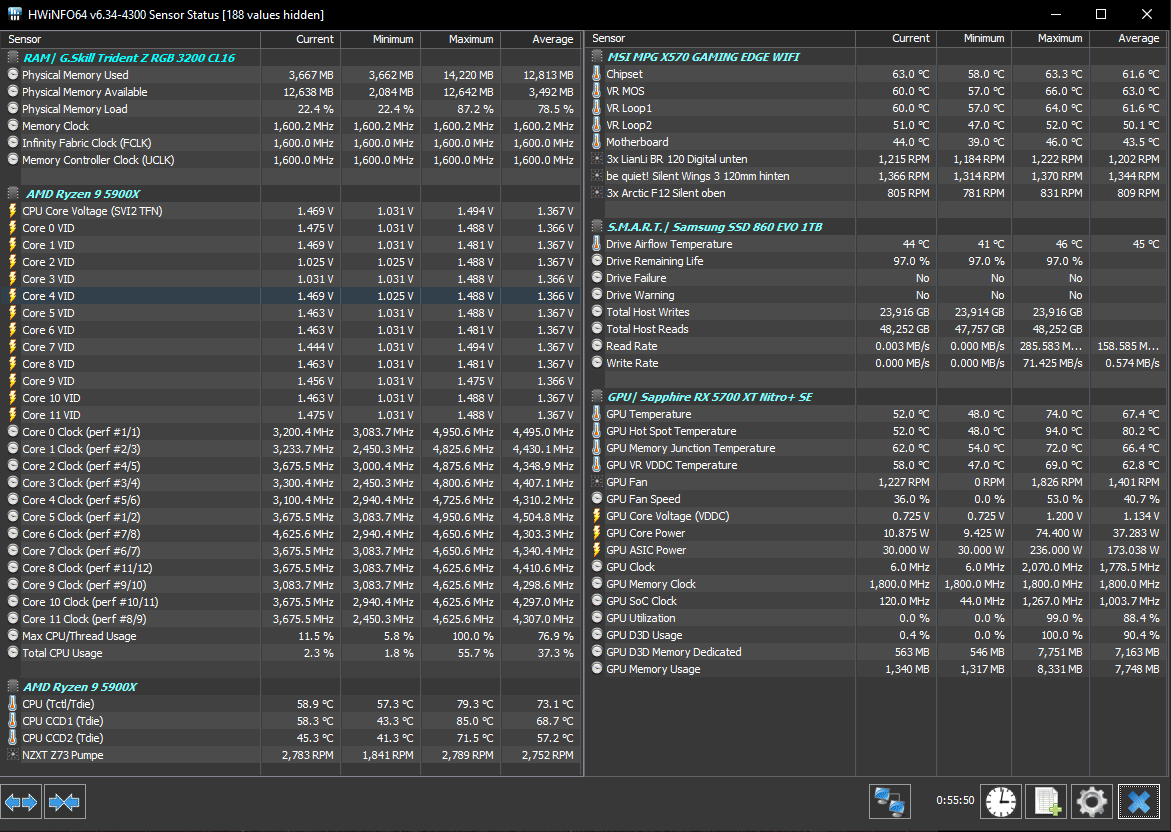
Task: Click the RAM G.Skill Trident Z group icon
Action: pos(13,58)
